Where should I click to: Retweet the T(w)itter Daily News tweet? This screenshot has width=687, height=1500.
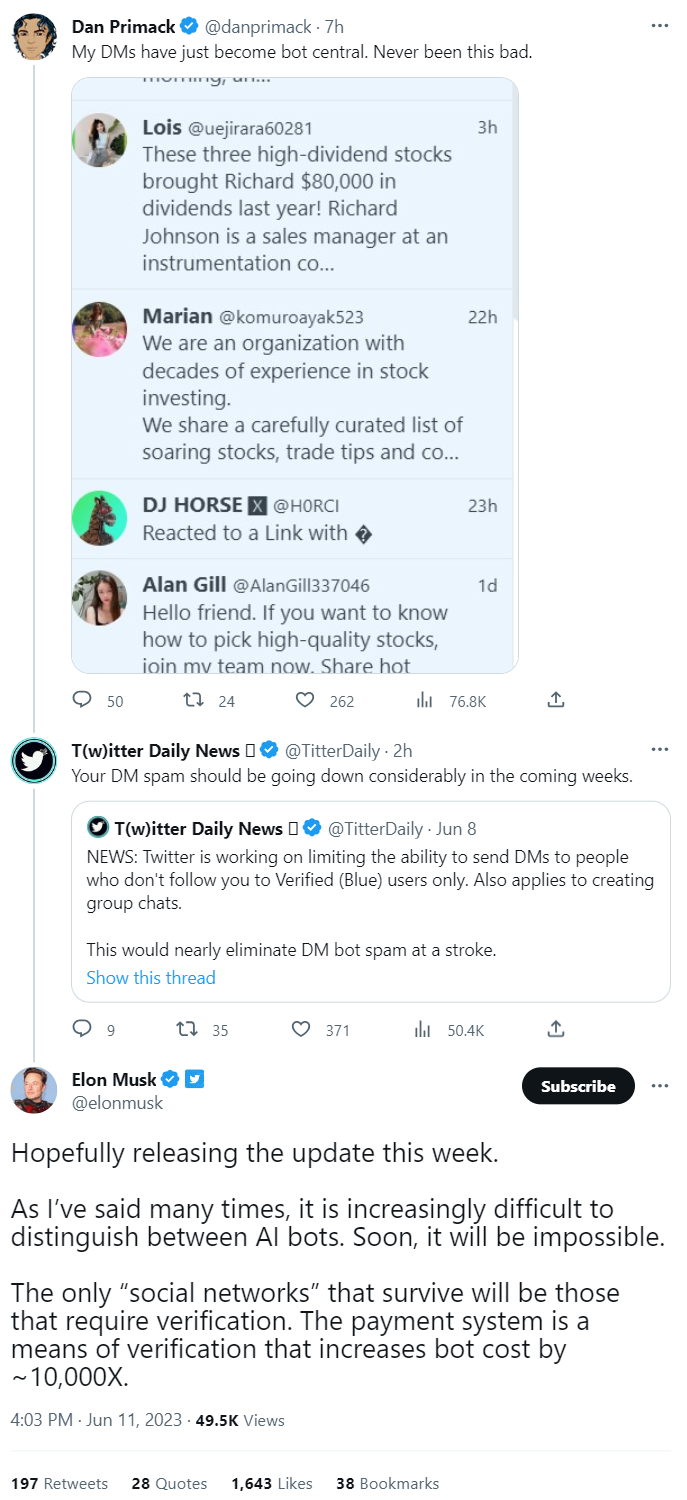pos(187,1028)
